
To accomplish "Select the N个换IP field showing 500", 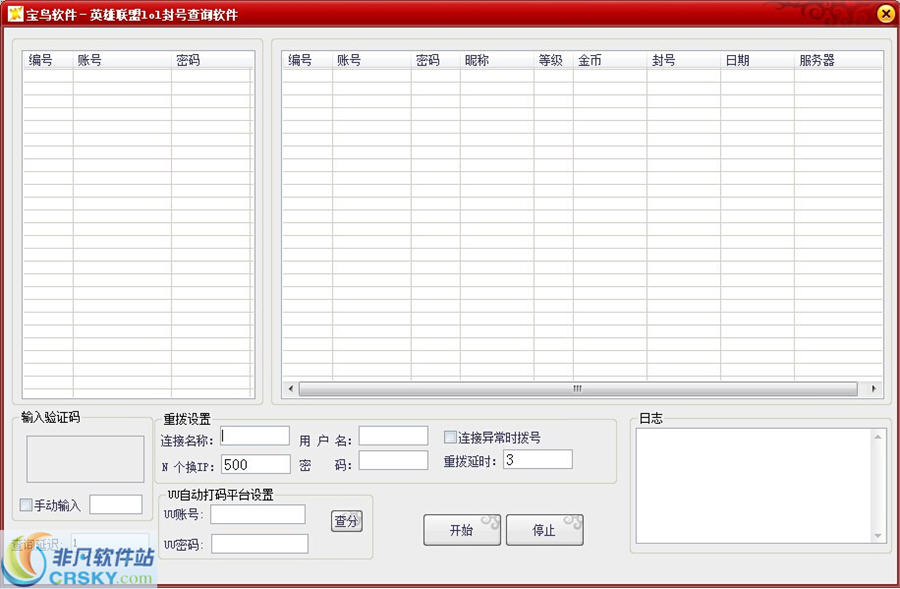I will (x=255, y=464).
